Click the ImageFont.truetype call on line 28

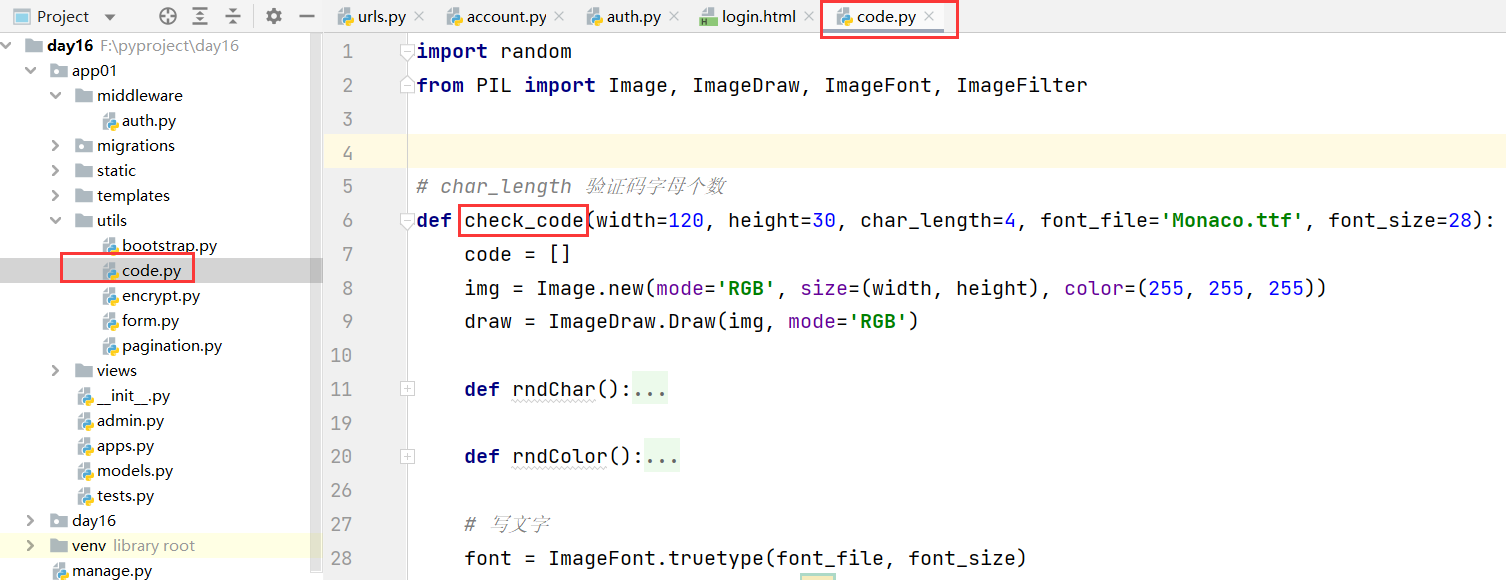656,558
